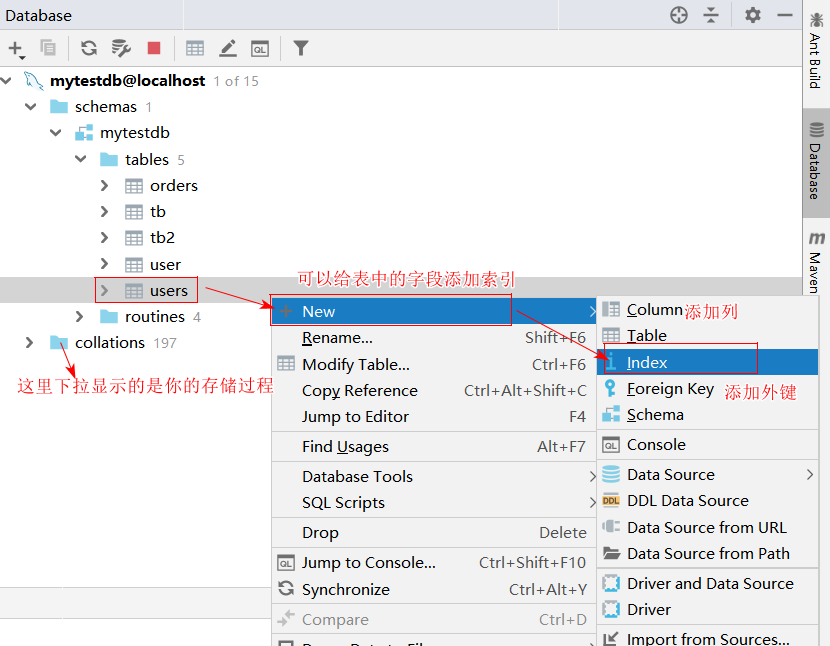Expand the user table node
Screen dimensions: 830x646
(104, 264)
